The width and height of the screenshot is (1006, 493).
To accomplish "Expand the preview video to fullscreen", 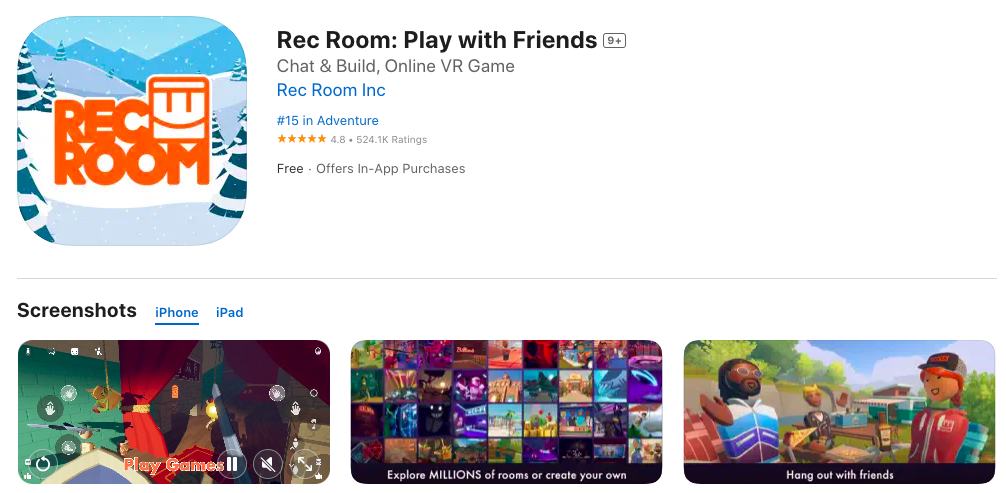I will 305,463.
